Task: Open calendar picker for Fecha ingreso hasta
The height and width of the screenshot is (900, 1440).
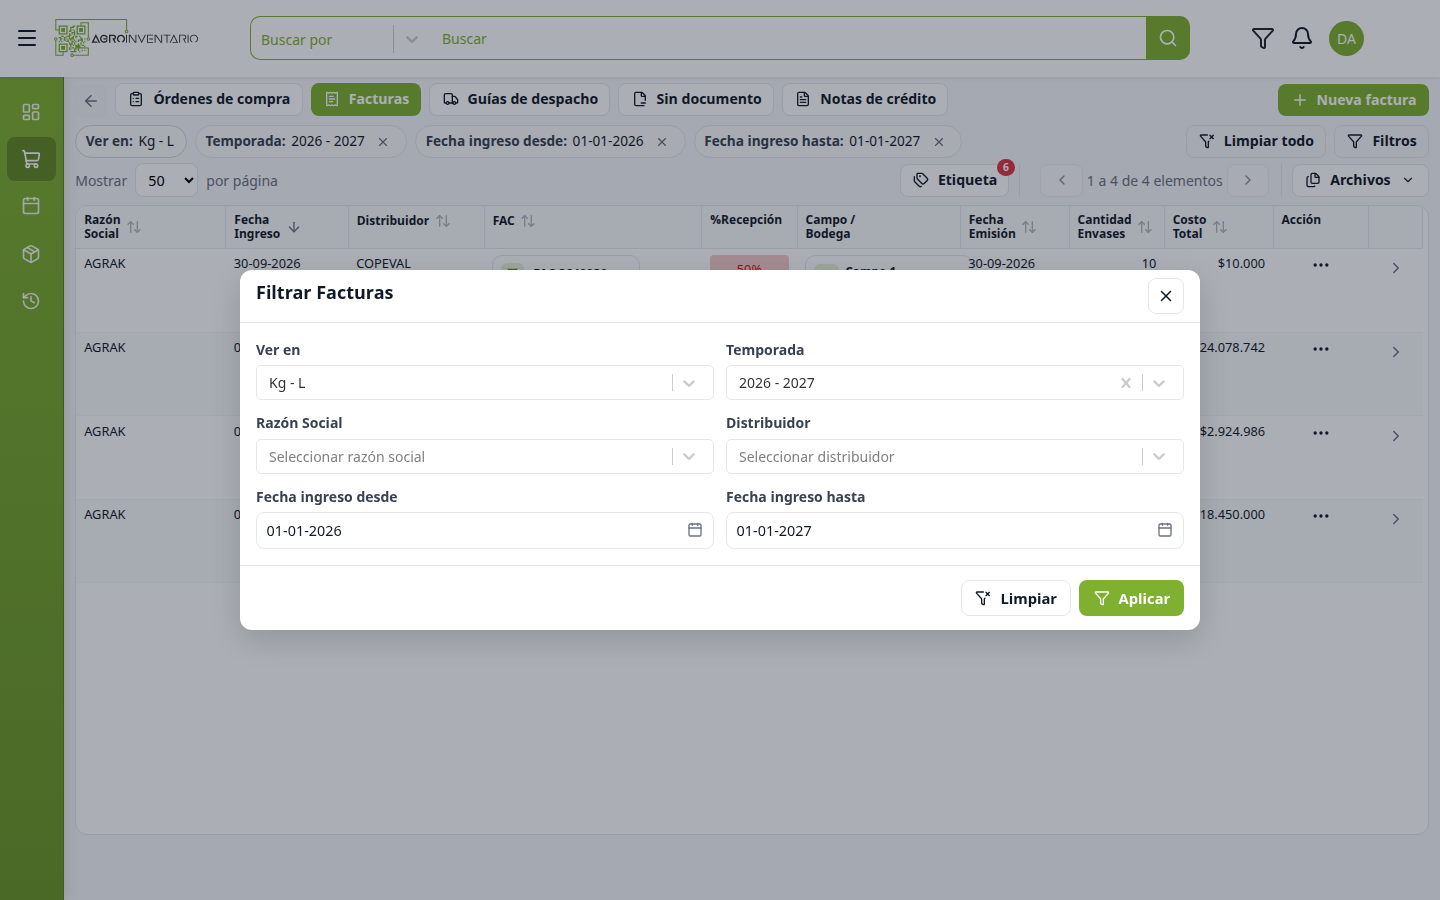Action: pos(1165,530)
